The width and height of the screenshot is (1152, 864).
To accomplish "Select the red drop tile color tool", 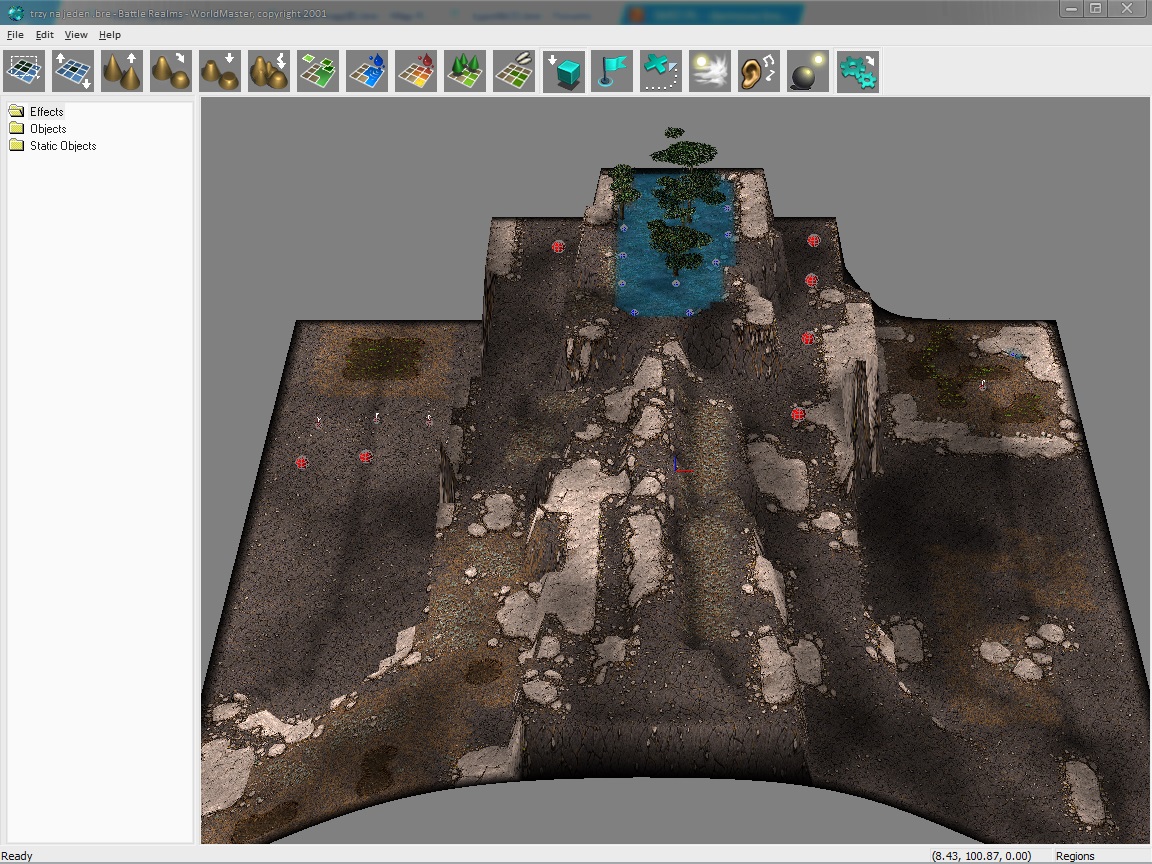I will pos(416,71).
